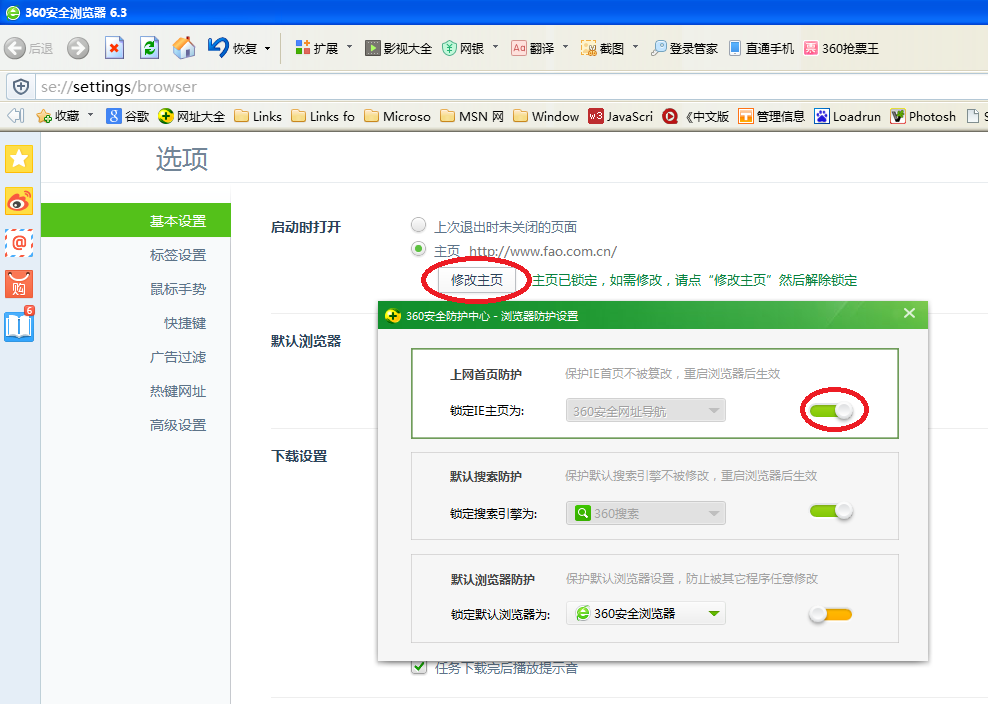Open the MSN 网 bookmark folder
This screenshot has height=704, width=988.
(x=472, y=116)
